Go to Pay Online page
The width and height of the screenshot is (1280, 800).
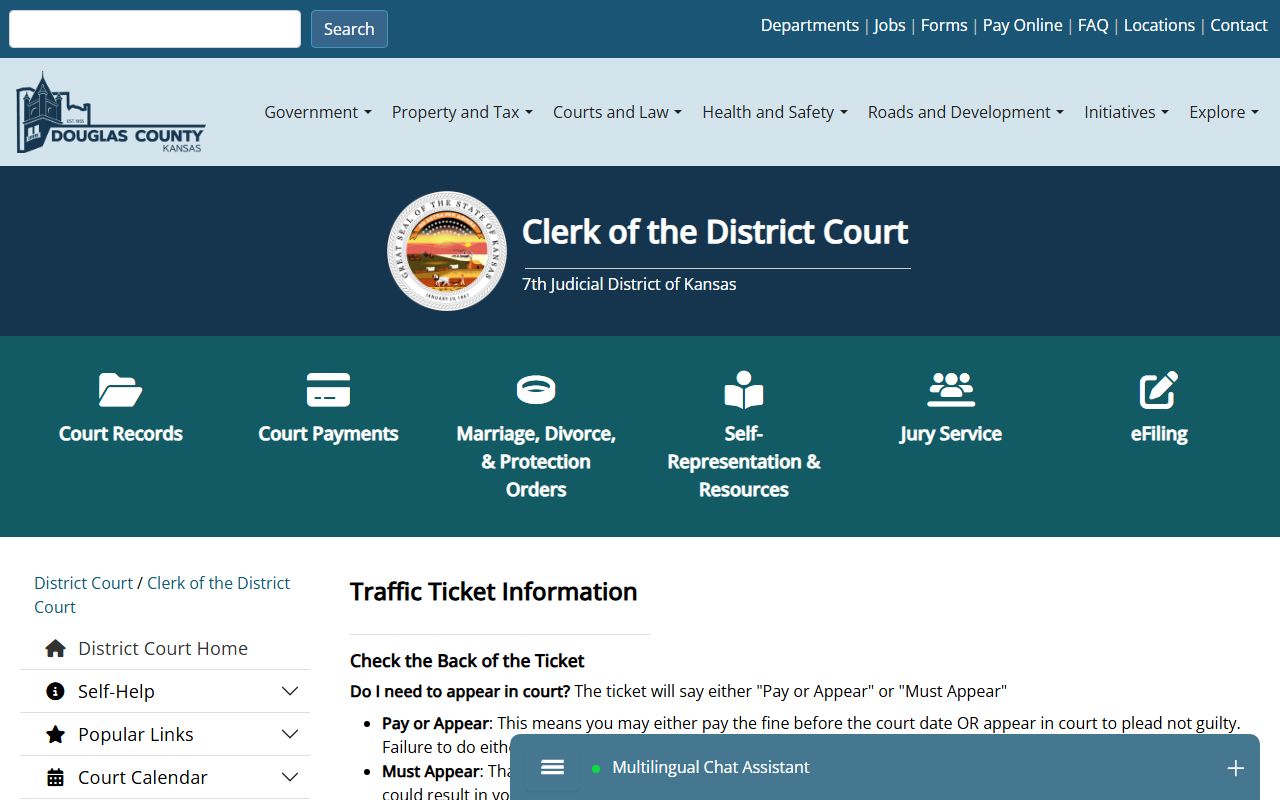[x=1023, y=25]
